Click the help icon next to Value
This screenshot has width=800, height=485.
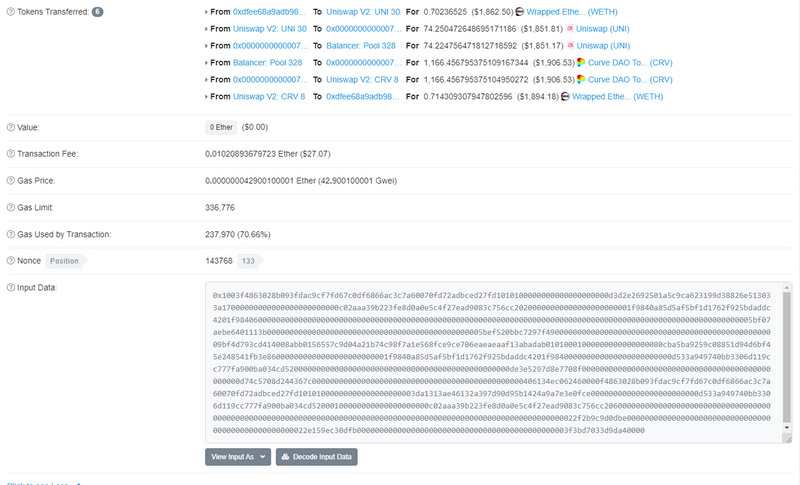10,128
